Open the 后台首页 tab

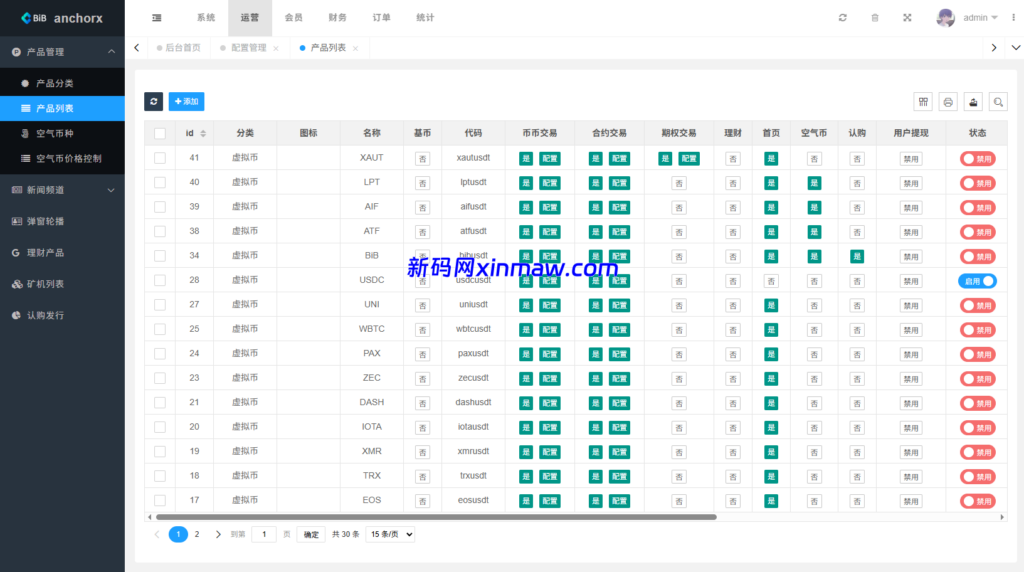tap(178, 48)
